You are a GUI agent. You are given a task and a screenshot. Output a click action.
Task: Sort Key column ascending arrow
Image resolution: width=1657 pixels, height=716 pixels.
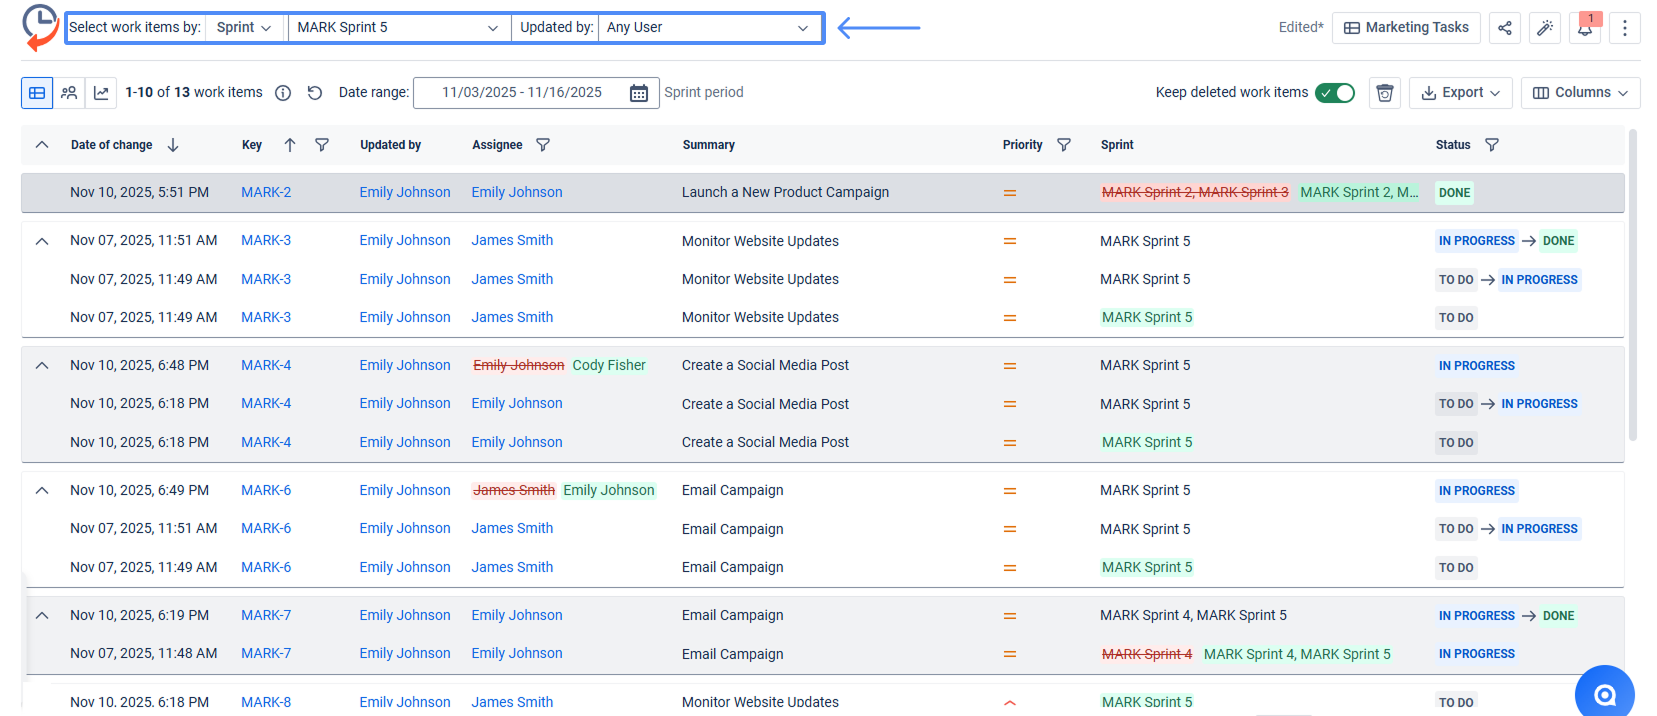[290, 145]
